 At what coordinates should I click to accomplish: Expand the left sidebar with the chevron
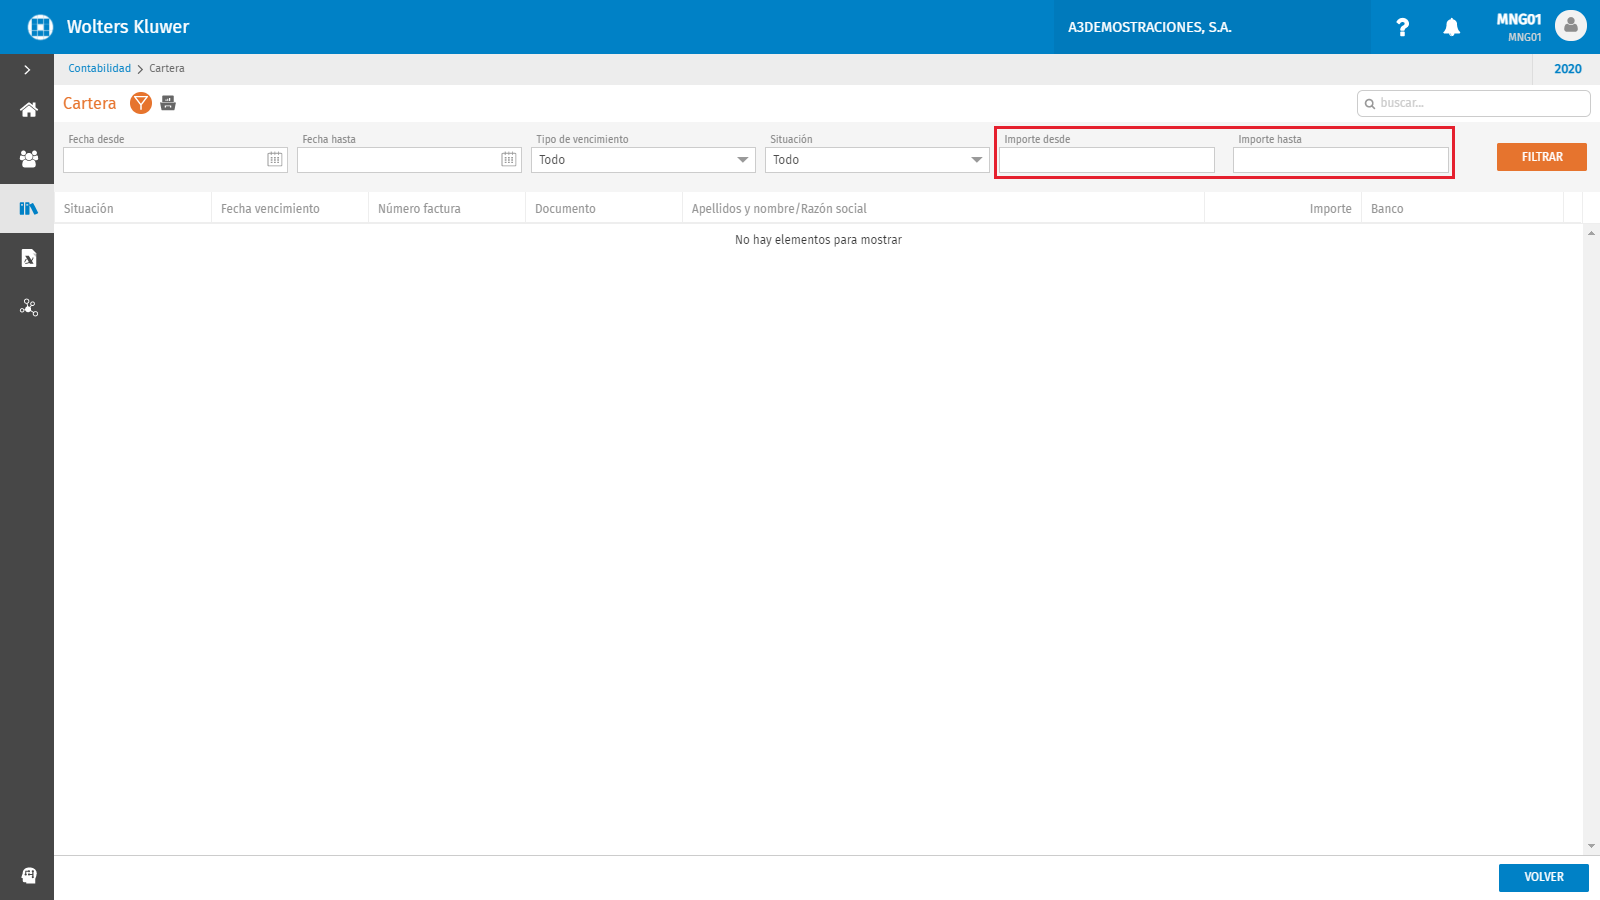(x=27, y=70)
